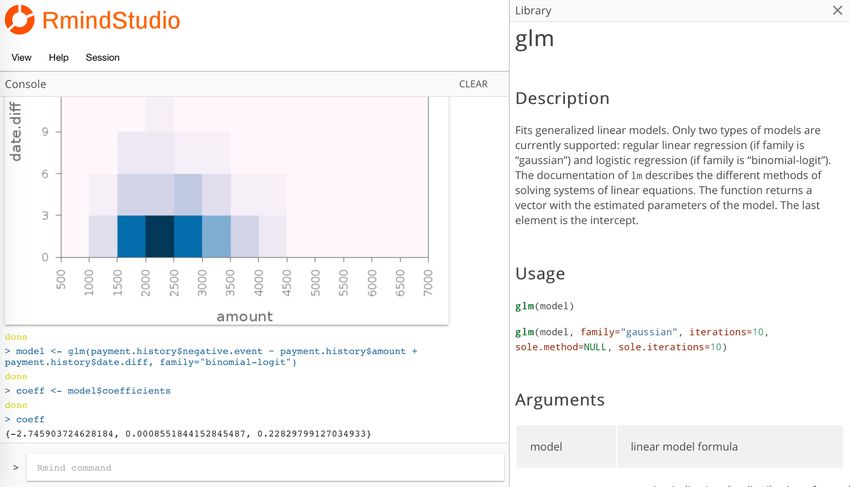Open the Help menu
Screen dimensions: 850x487
(x=59, y=57)
